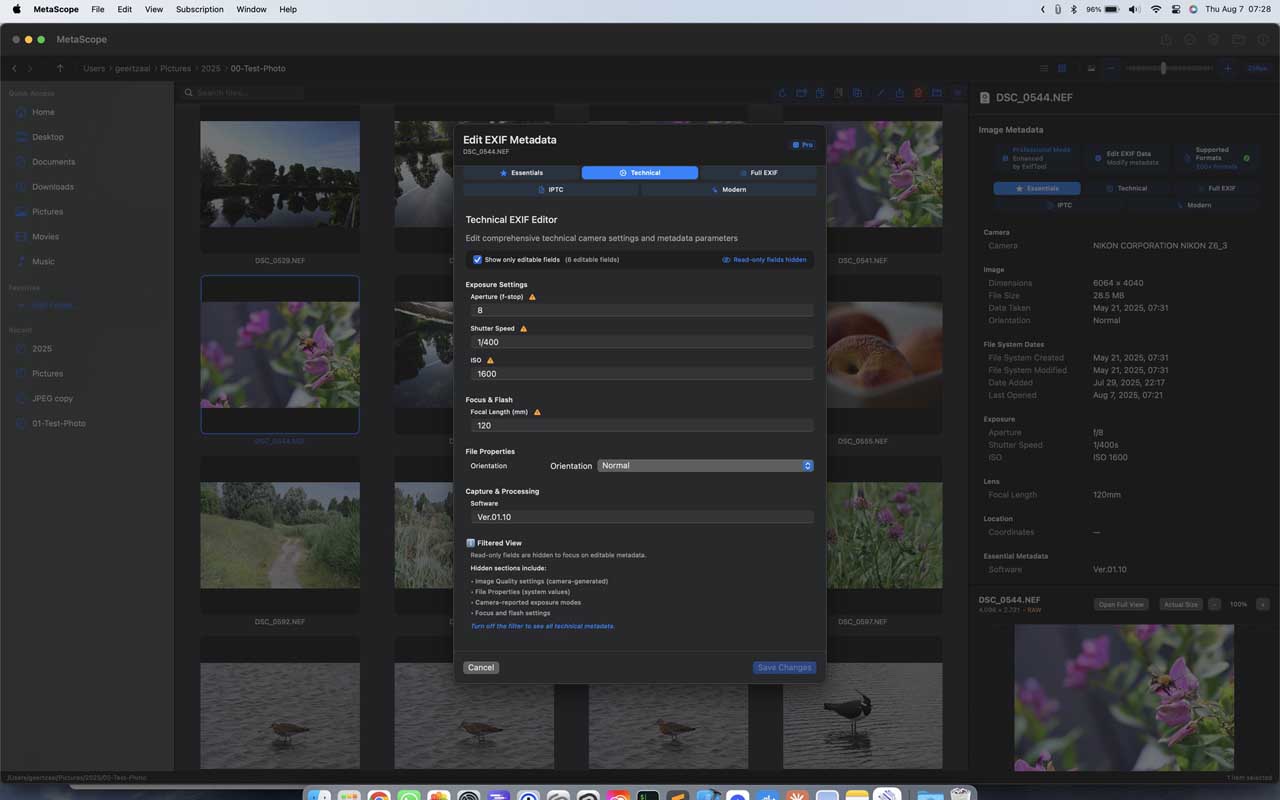Select the Modern tab in the dialog
This screenshot has width=1280, height=800.
coord(729,189)
